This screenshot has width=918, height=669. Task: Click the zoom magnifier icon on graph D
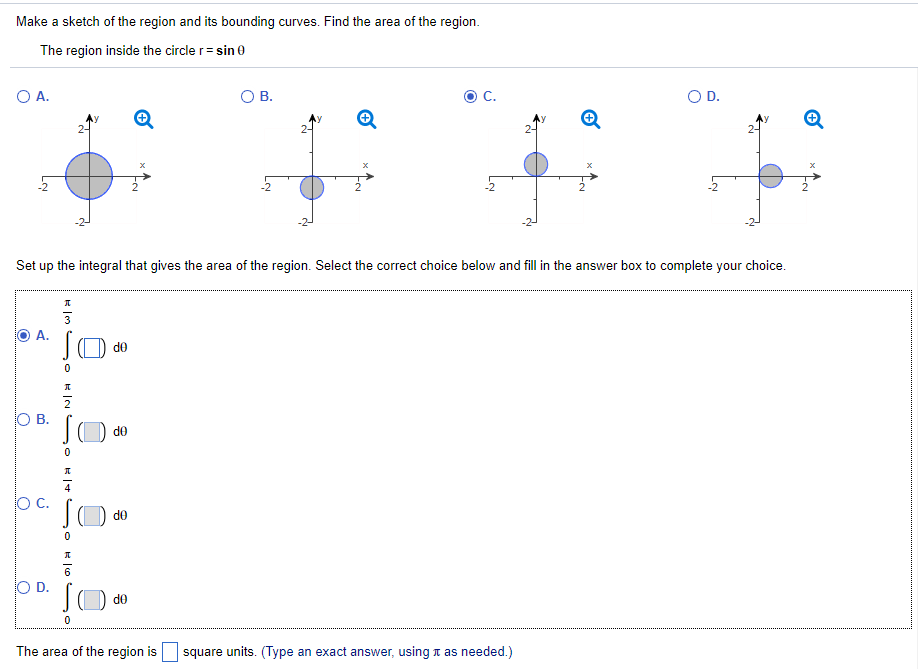(x=812, y=117)
